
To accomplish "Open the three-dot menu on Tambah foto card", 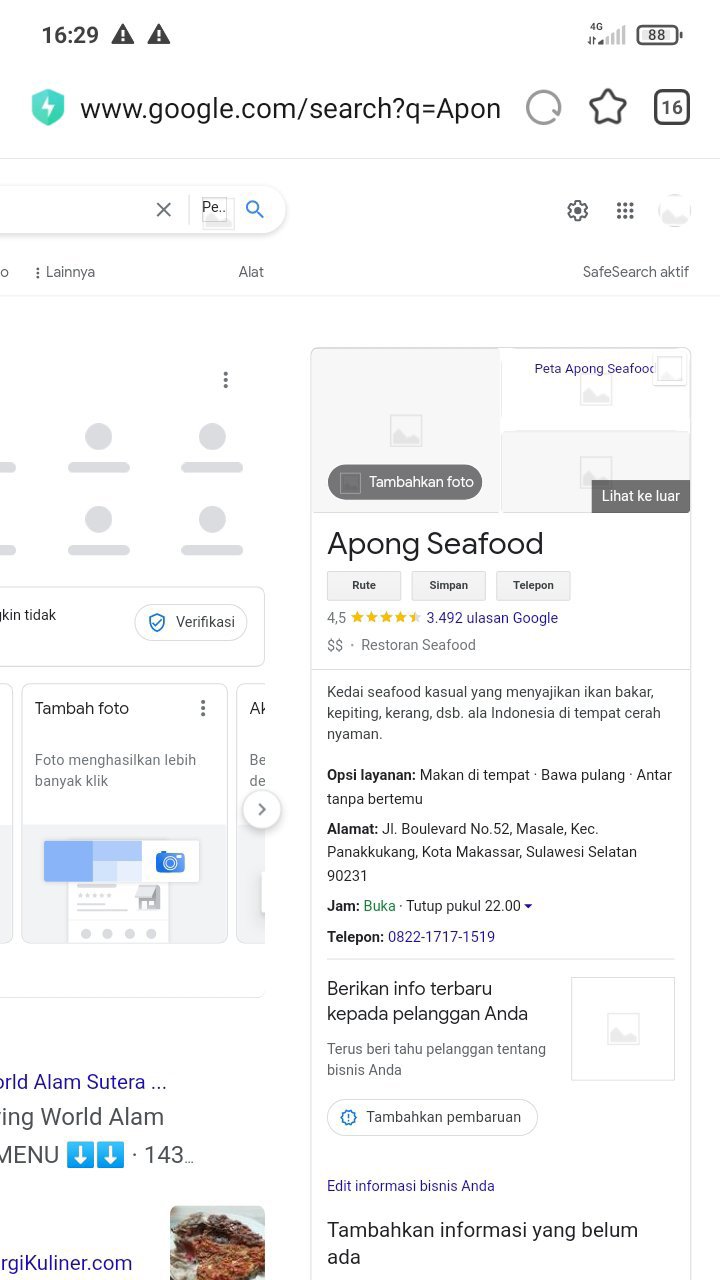I will point(203,708).
